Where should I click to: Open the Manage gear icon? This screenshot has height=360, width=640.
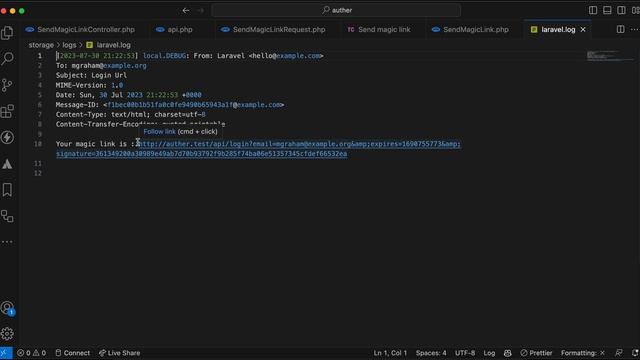click(x=7, y=334)
